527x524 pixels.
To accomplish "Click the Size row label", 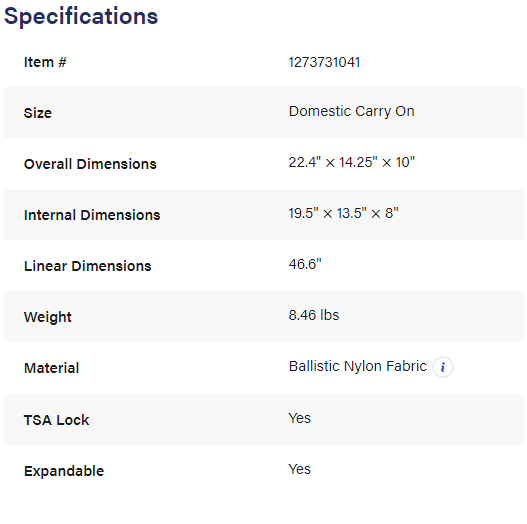I will (x=38, y=113).
